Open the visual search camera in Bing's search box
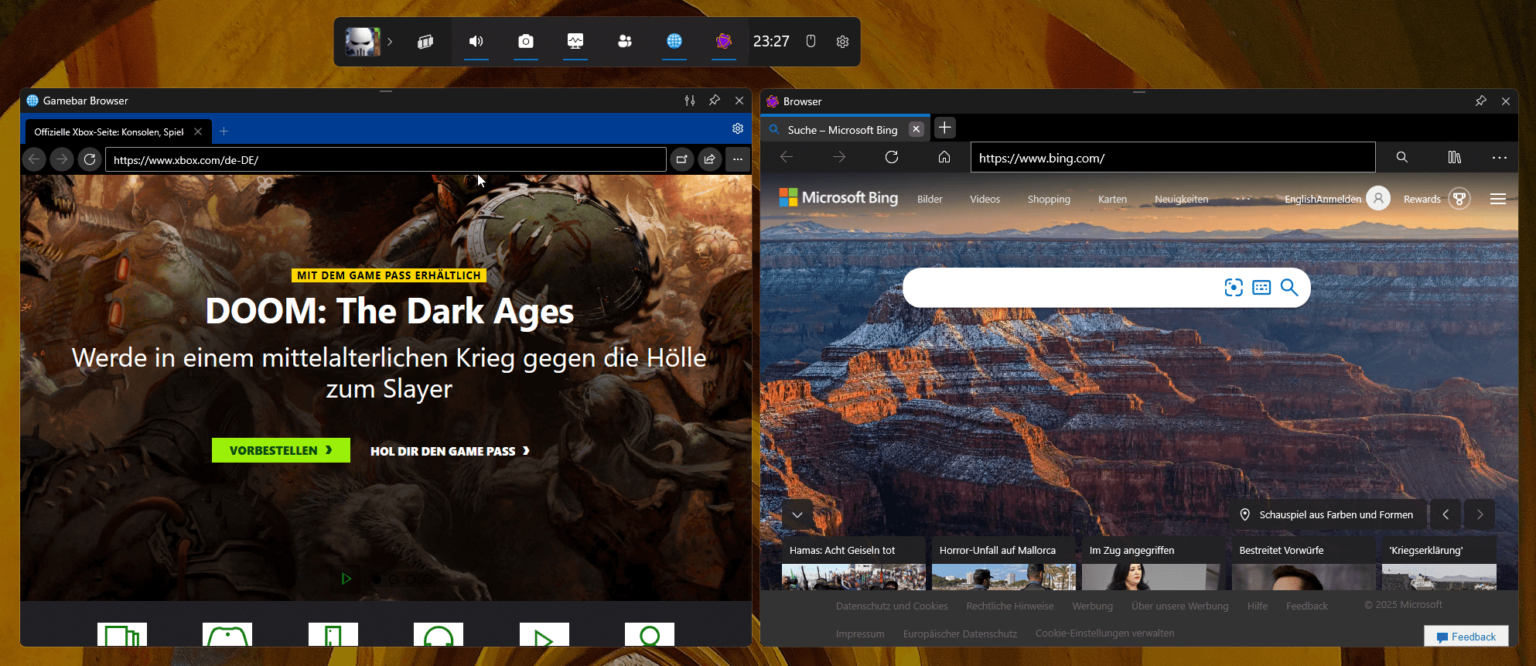This screenshot has width=1536, height=666. pyautogui.click(x=1233, y=287)
